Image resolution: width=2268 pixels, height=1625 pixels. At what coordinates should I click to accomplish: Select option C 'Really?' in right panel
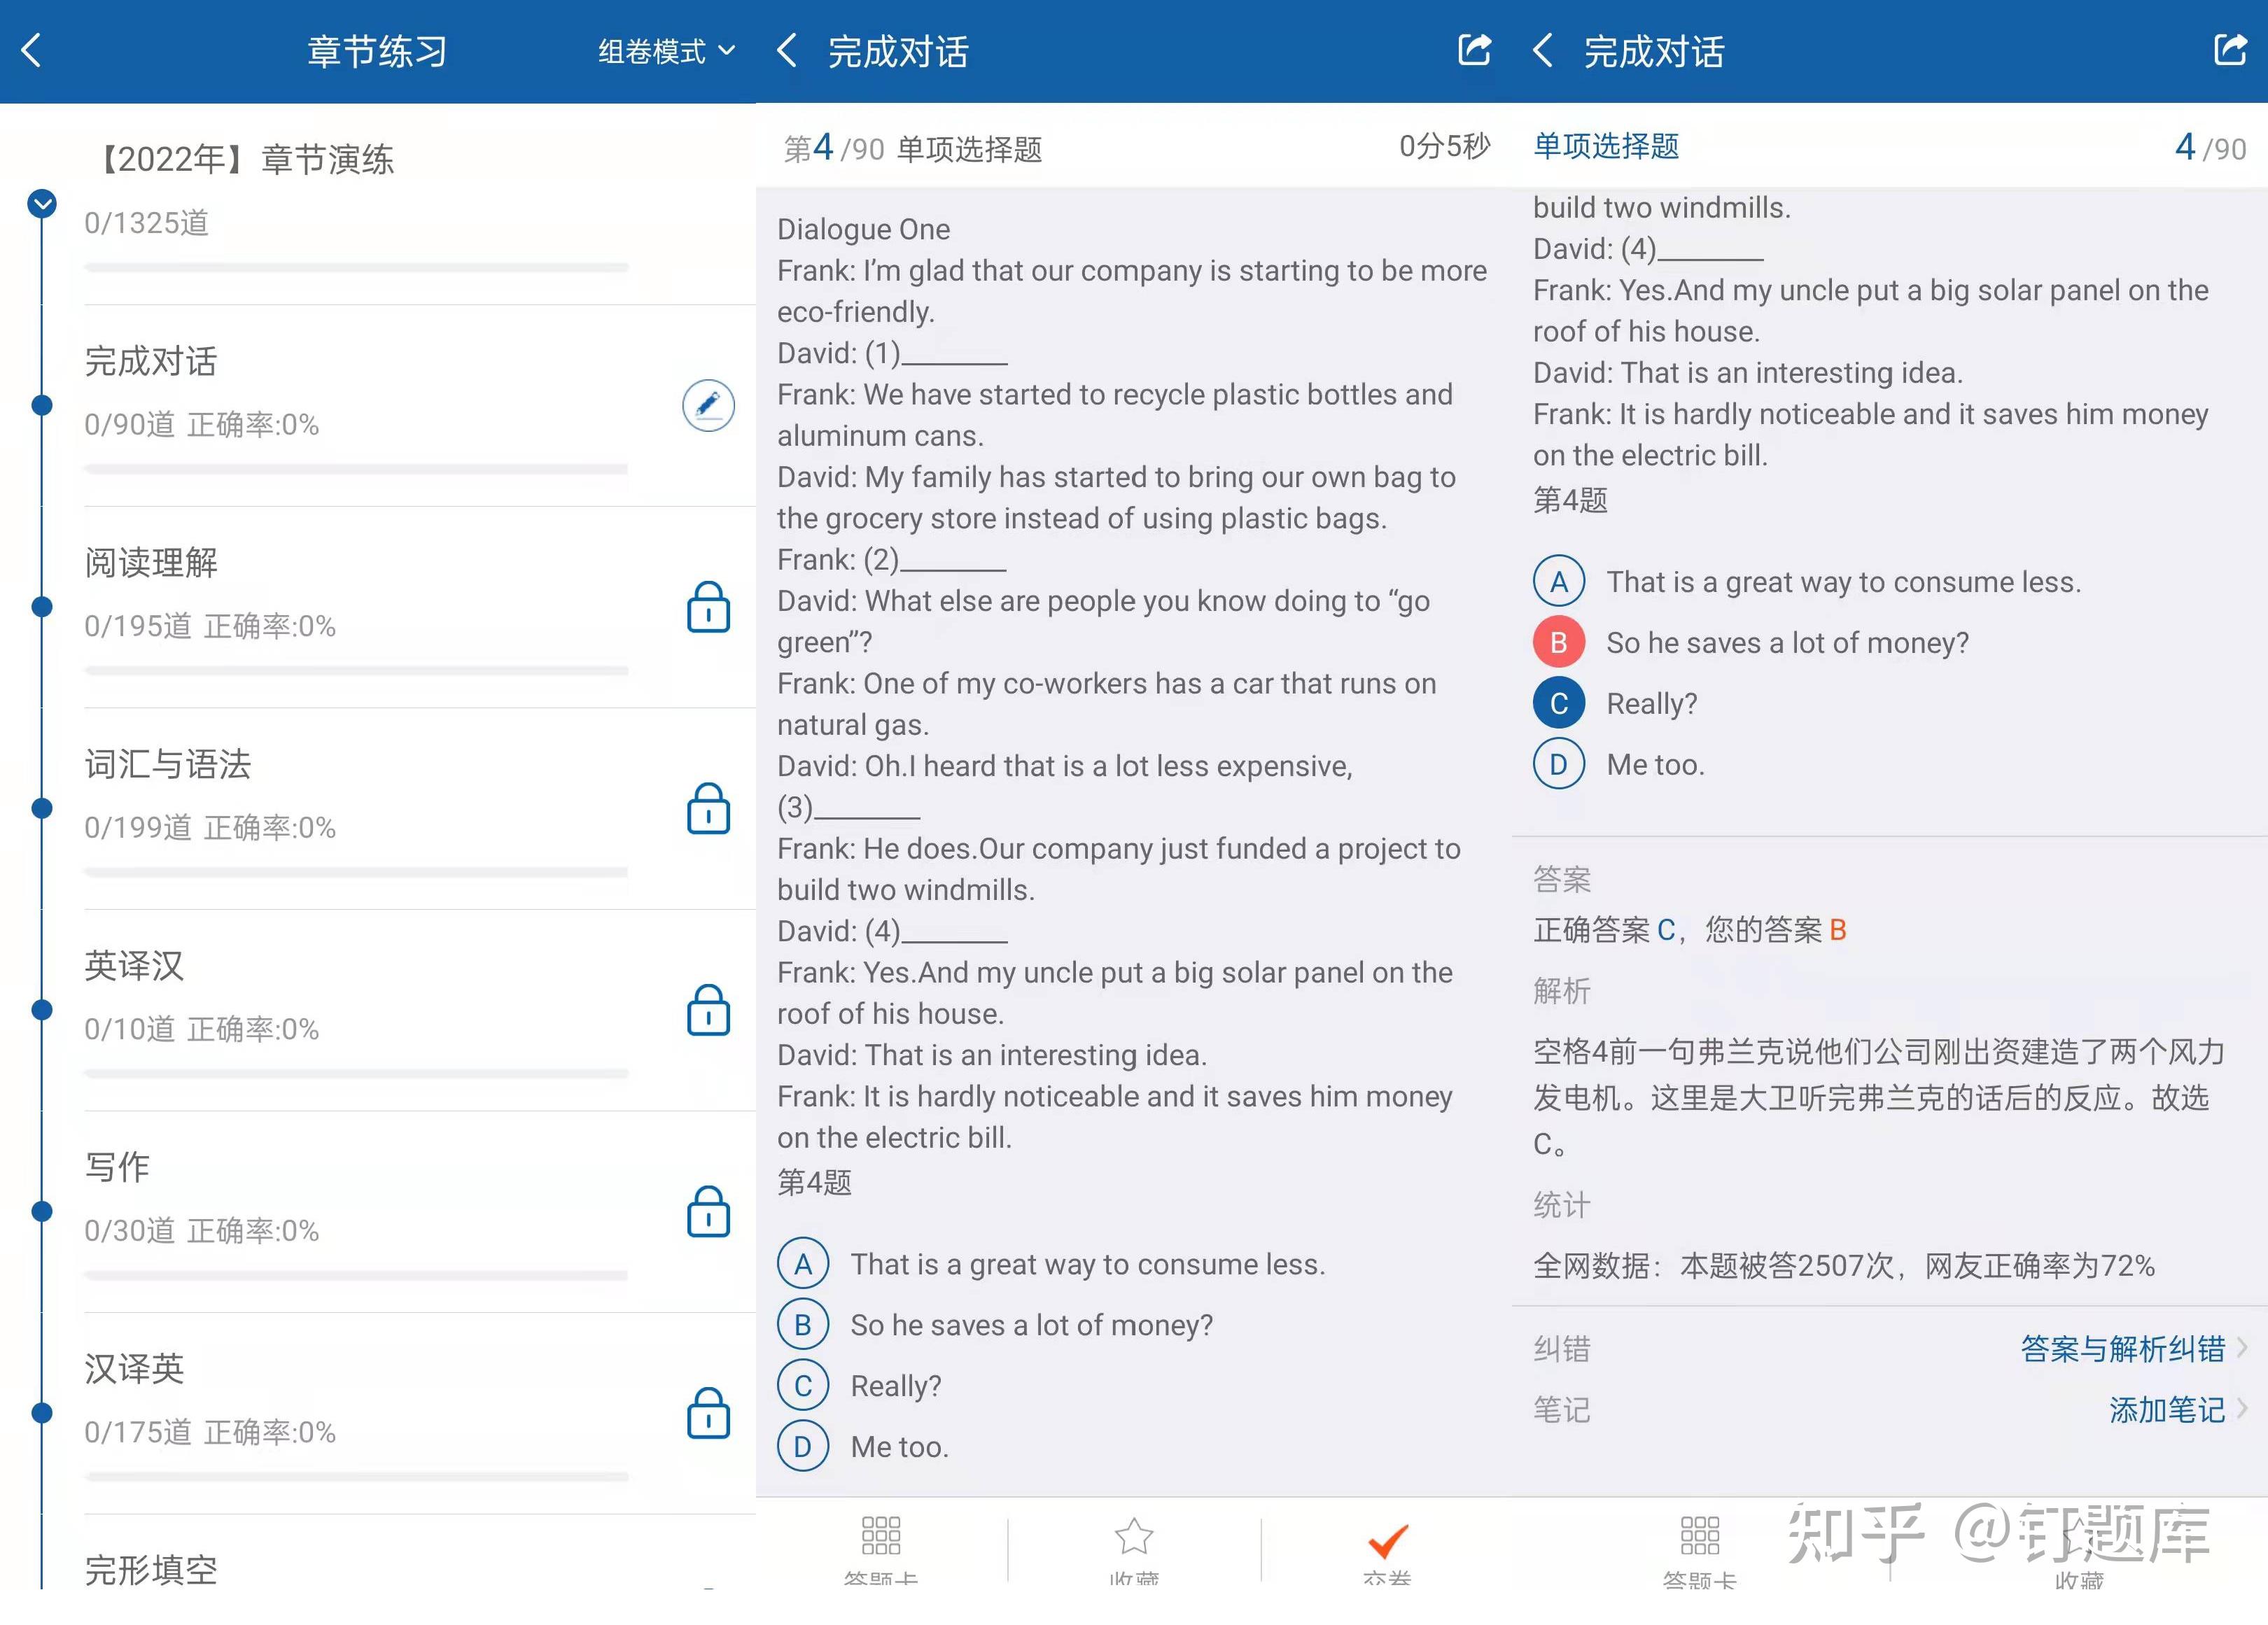point(1558,704)
